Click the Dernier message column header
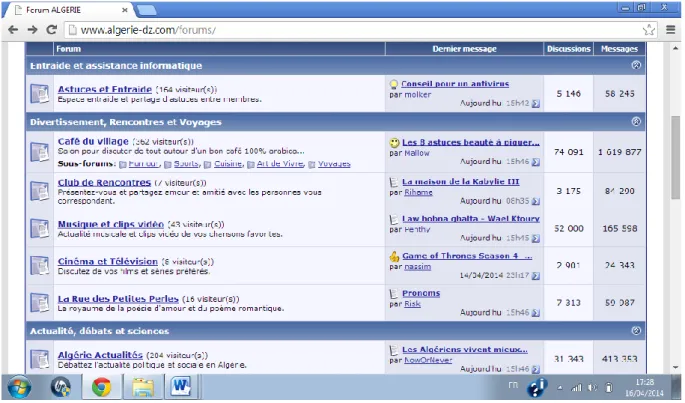This screenshot has height=403, width=685. [x=464, y=49]
